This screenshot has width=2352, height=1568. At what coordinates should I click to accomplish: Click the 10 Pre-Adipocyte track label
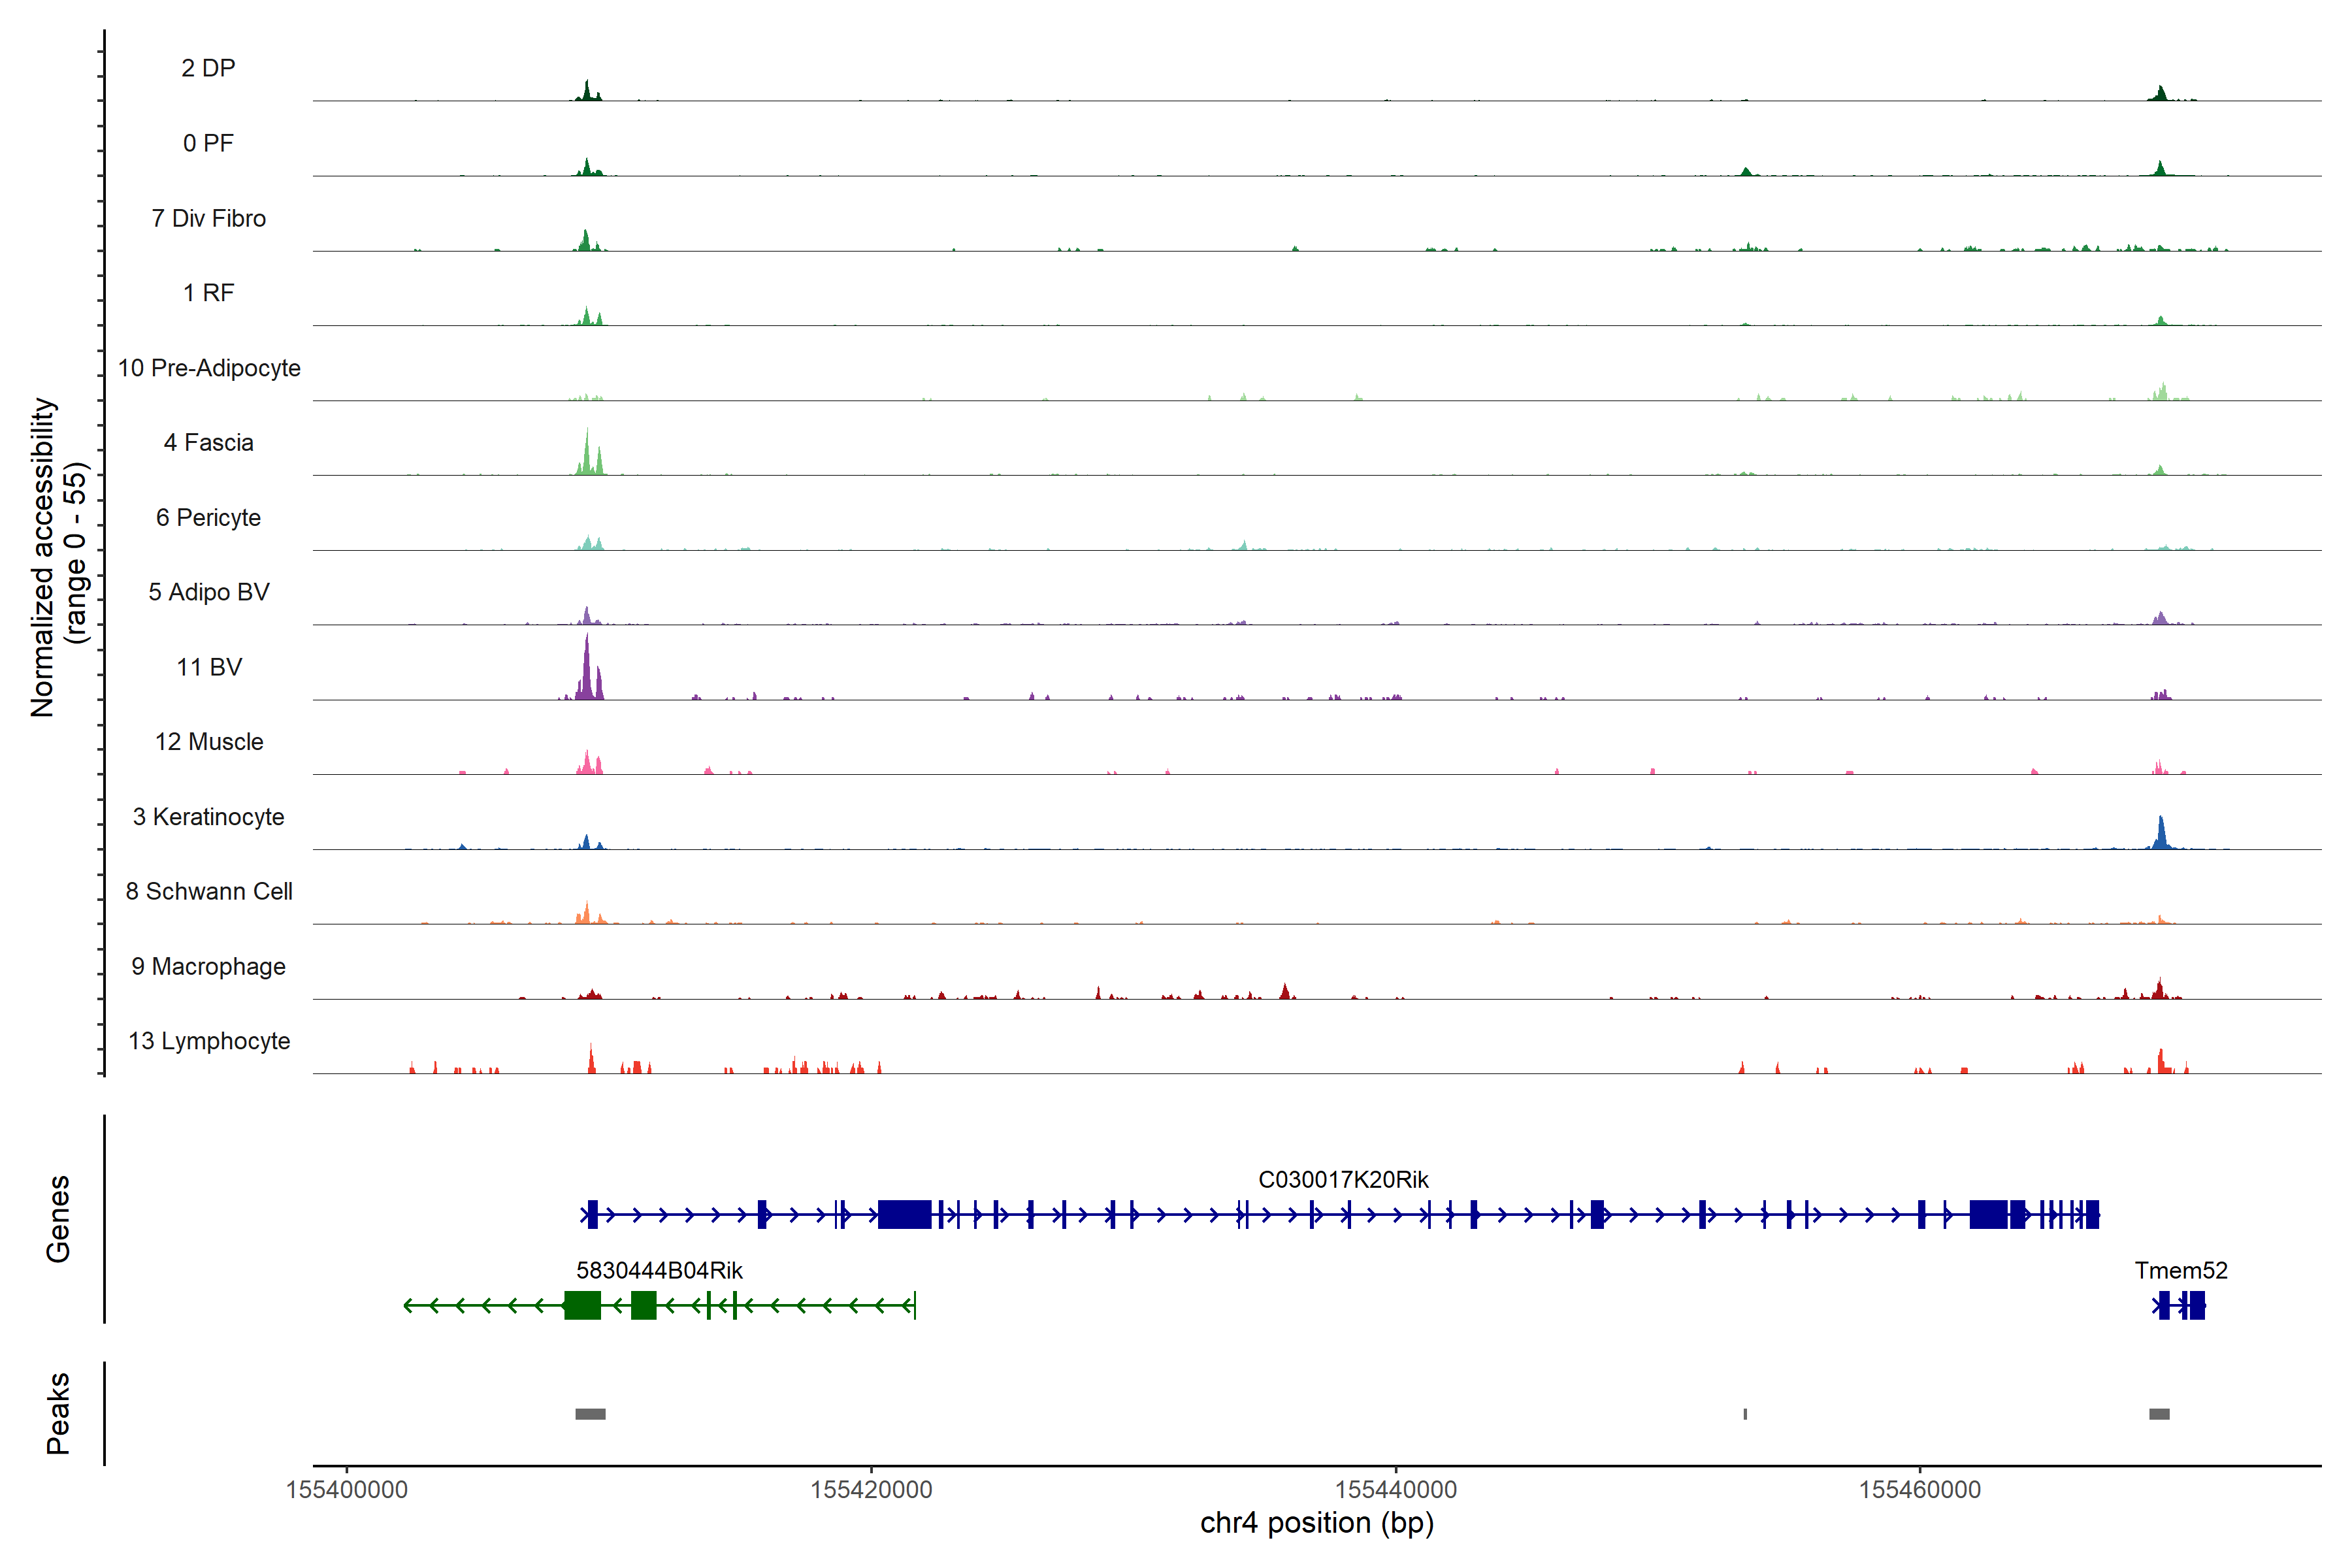click(x=209, y=368)
